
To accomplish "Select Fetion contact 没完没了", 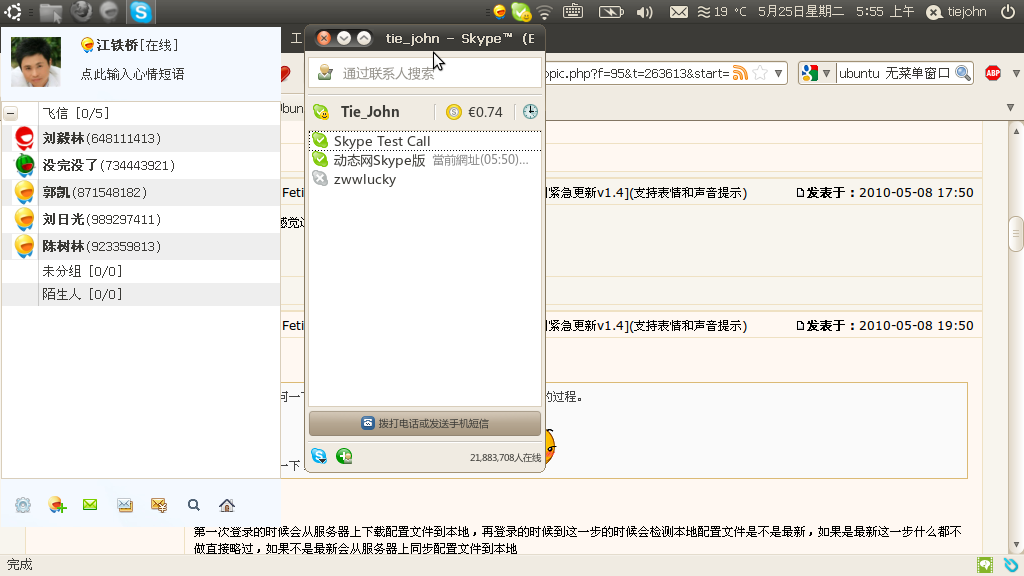I will tap(141, 165).
